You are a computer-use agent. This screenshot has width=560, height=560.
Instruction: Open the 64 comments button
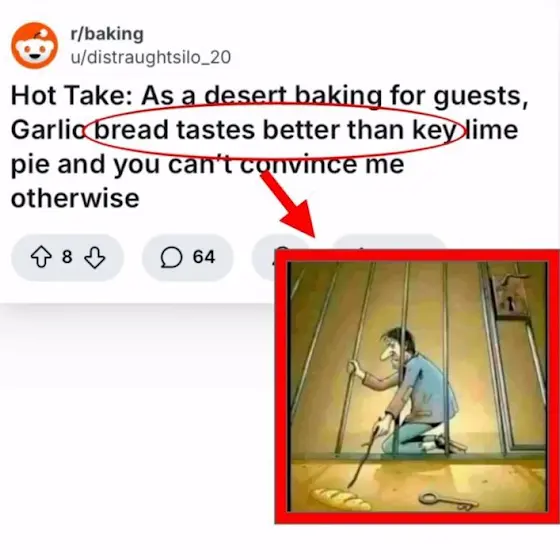pos(188,257)
